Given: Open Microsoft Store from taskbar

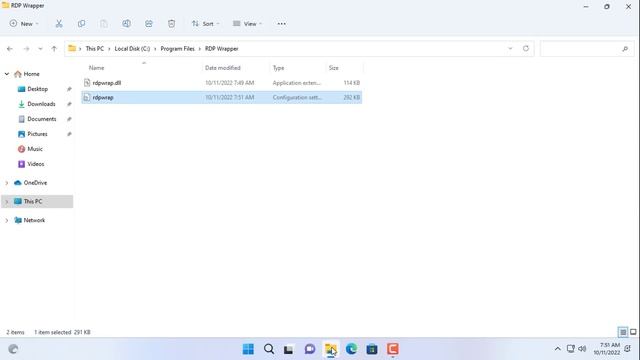Looking at the screenshot, I should click(372, 349).
